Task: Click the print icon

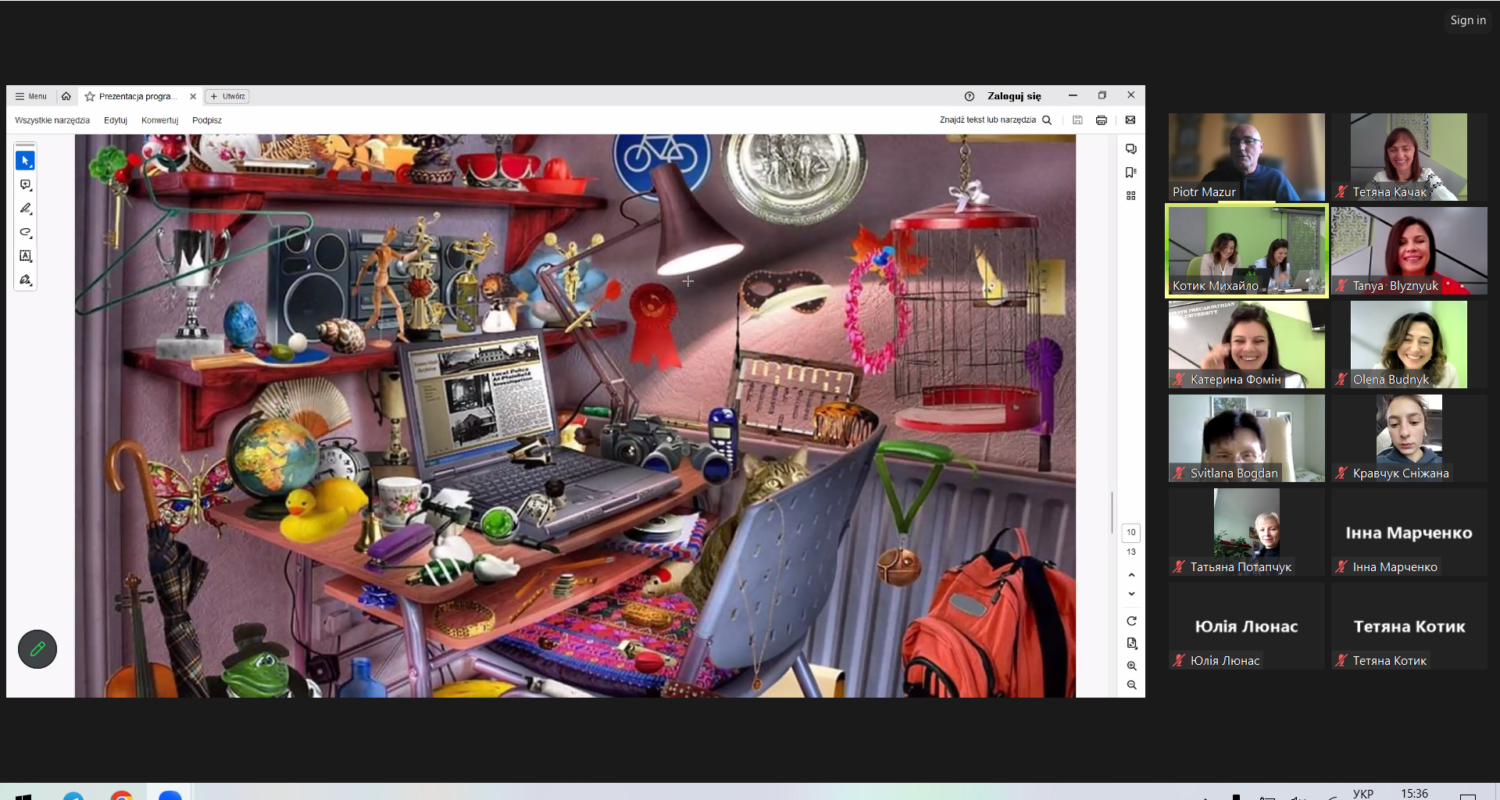Action: [1101, 120]
